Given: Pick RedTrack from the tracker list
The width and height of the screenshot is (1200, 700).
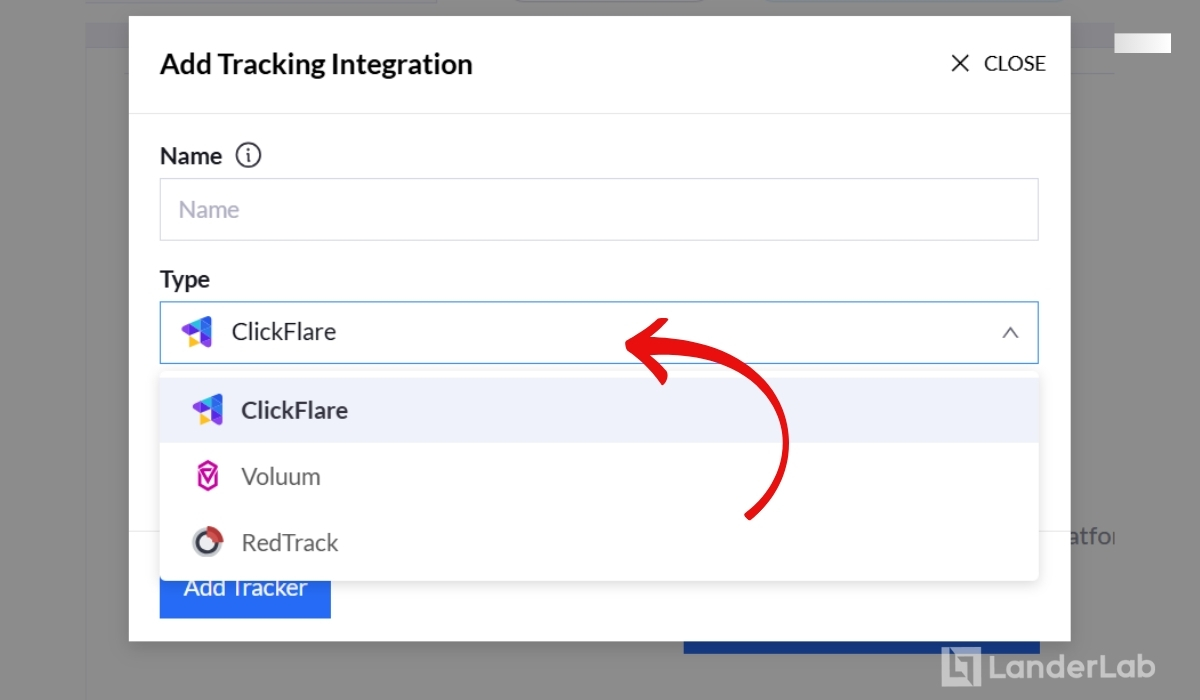Looking at the screenshot, I should (x=599, y=543).
